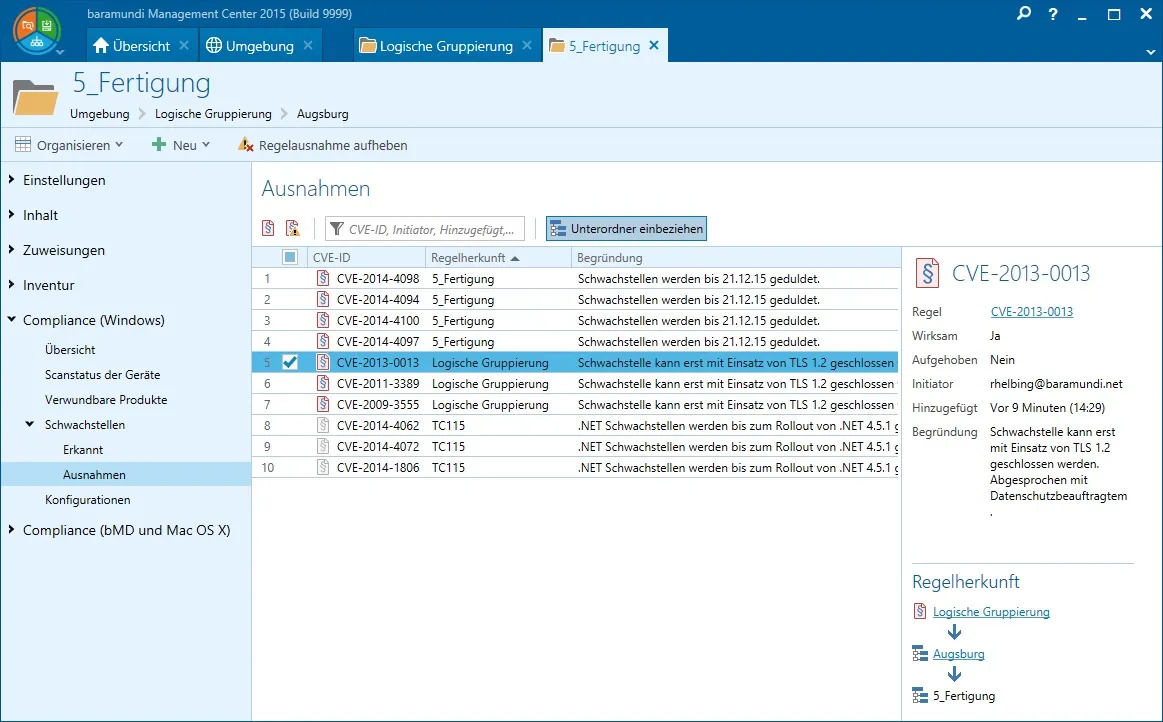Click the gray rule icon of CVE-2014-4062 row
Viewport: 1163px width, 722px height.
[323, 425]
